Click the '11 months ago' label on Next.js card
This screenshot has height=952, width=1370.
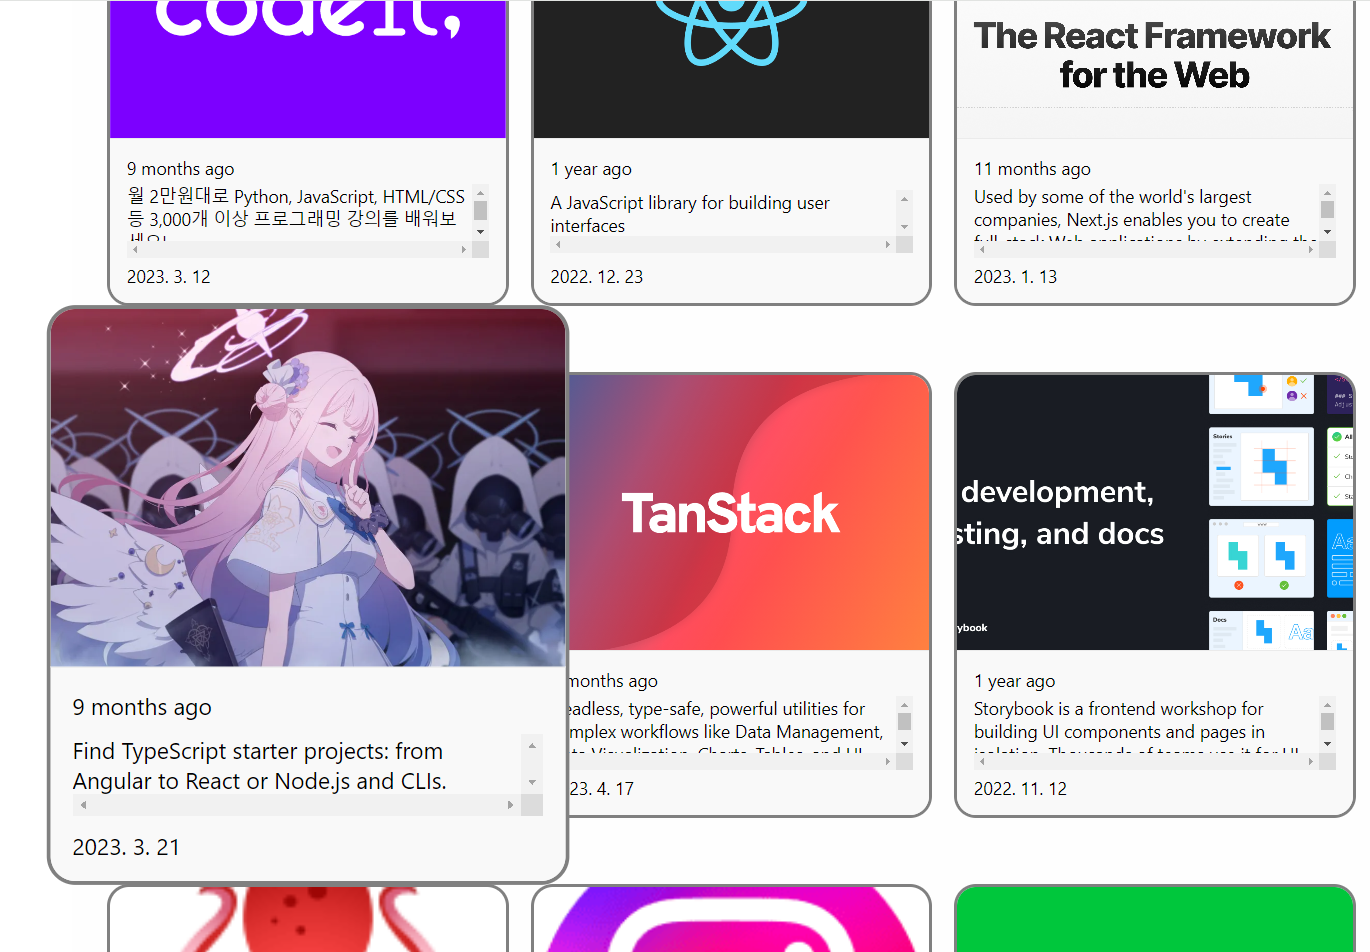[1033, 169]
